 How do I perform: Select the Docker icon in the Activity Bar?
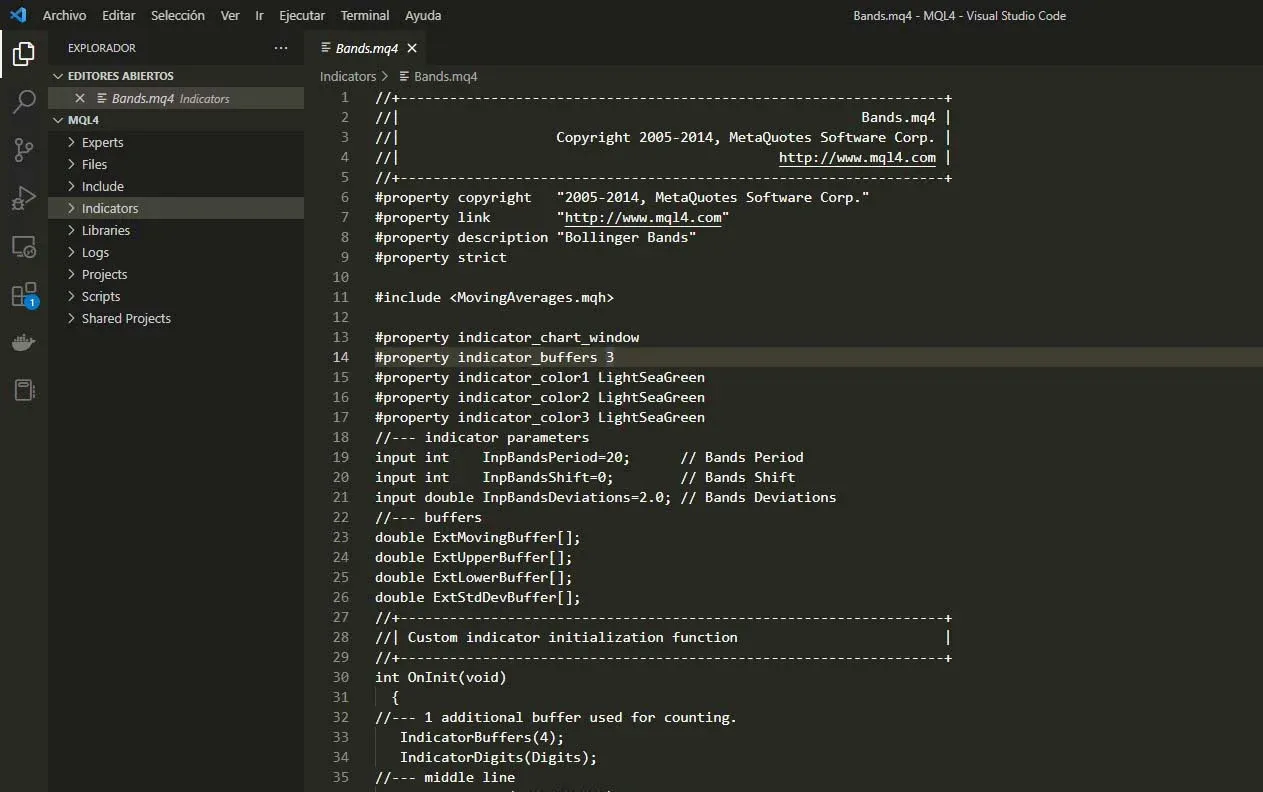(x=24, y=342)
